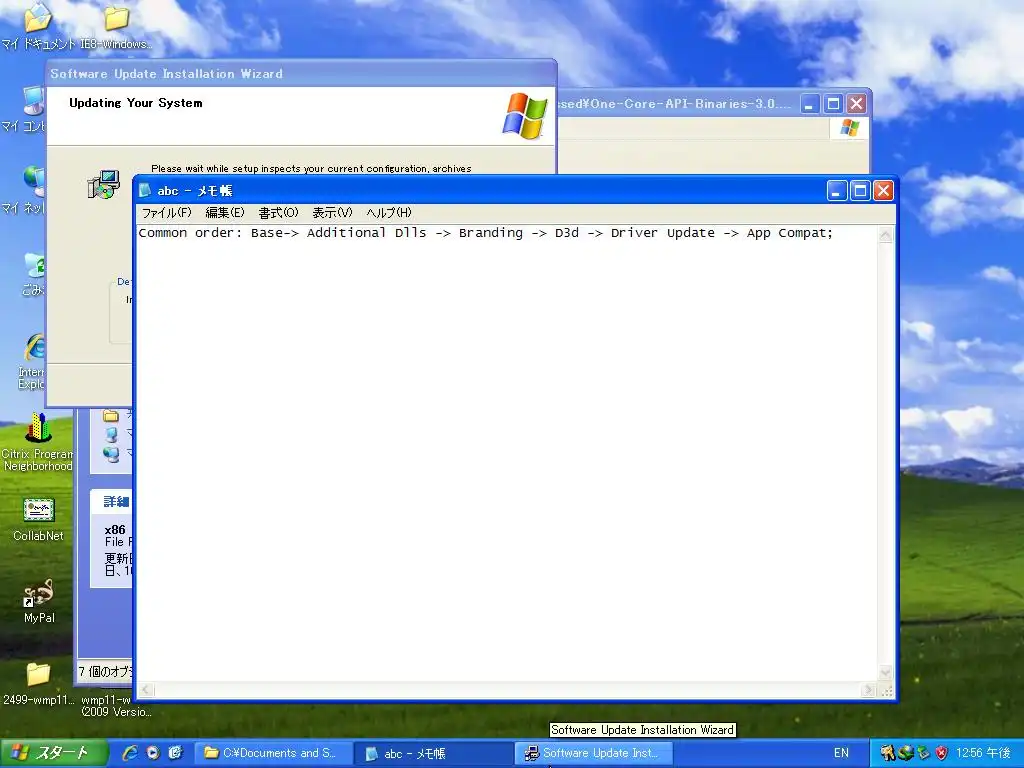This screenshot has height=768, width=1024.
Task: Click the 詳細 panel header in Explorer
Action: point(111,501)
